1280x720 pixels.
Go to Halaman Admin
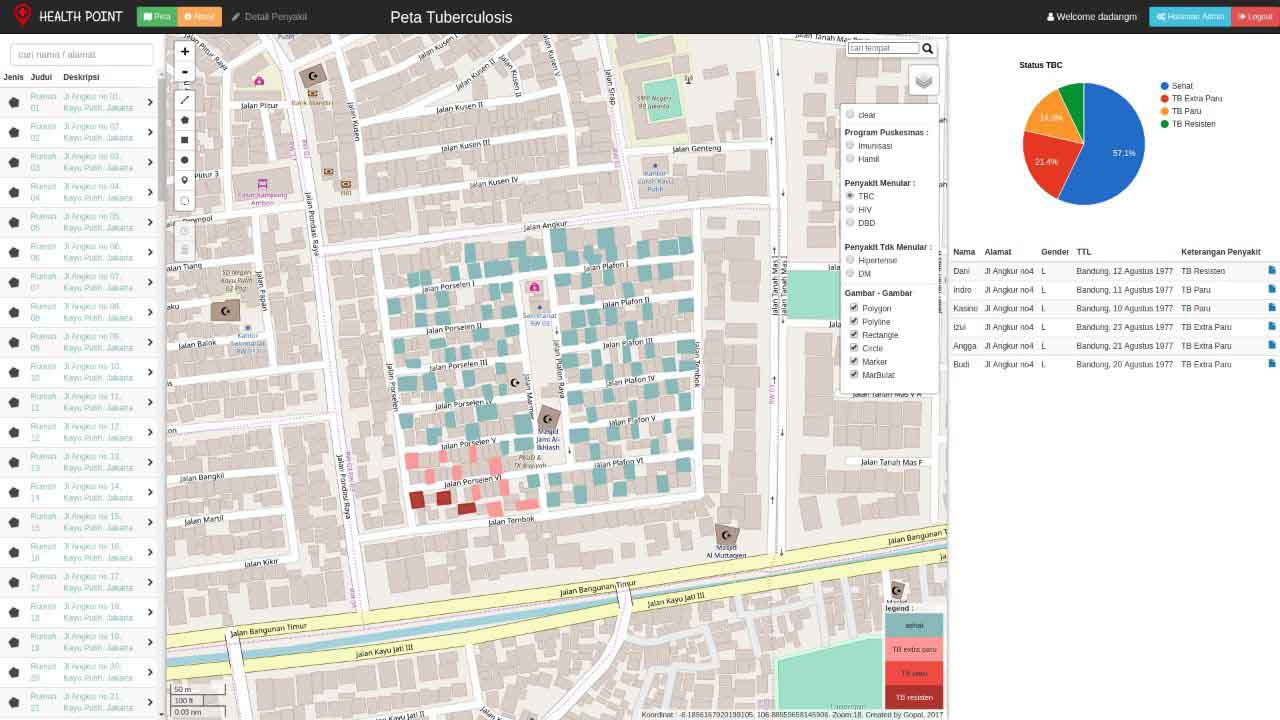pos(1190,17)
